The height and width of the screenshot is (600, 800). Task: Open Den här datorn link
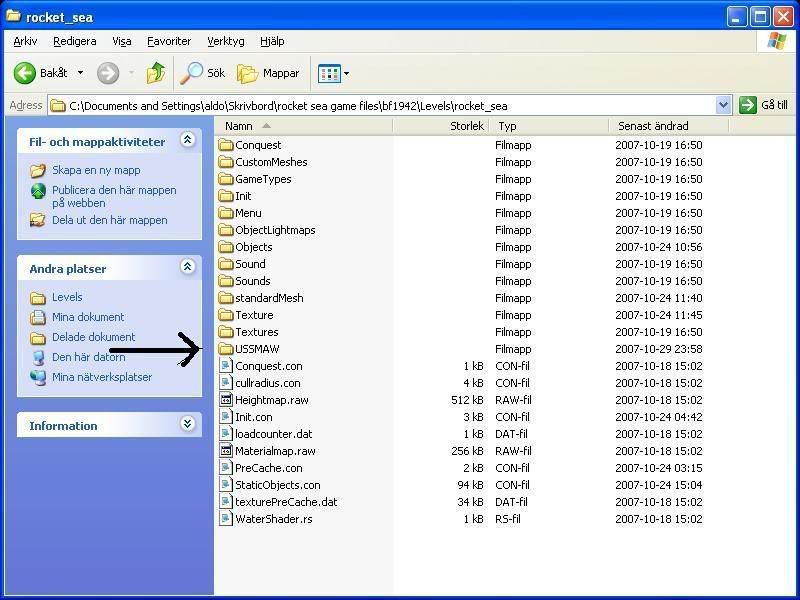tap(88, 357)
